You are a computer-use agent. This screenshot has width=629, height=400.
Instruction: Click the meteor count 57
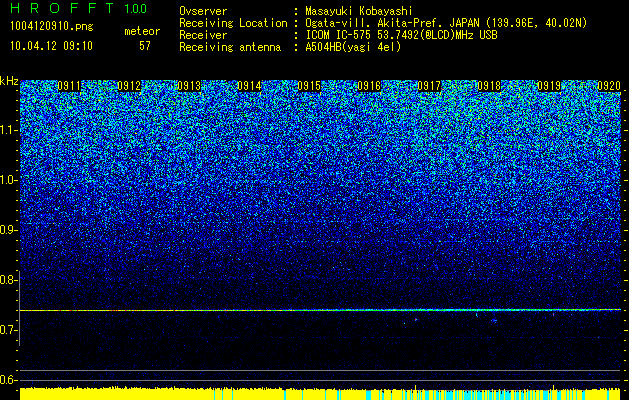(x=145, y=46)
